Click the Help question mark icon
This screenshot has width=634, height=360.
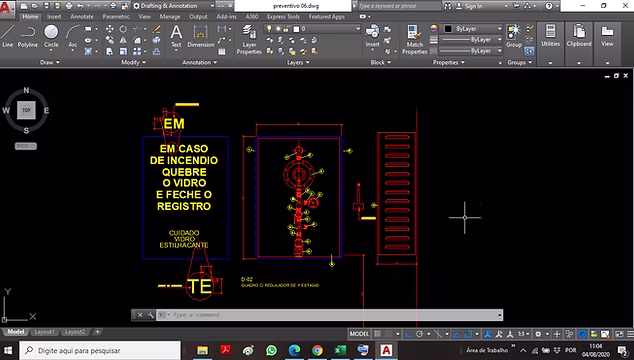[x=549, y=6]
